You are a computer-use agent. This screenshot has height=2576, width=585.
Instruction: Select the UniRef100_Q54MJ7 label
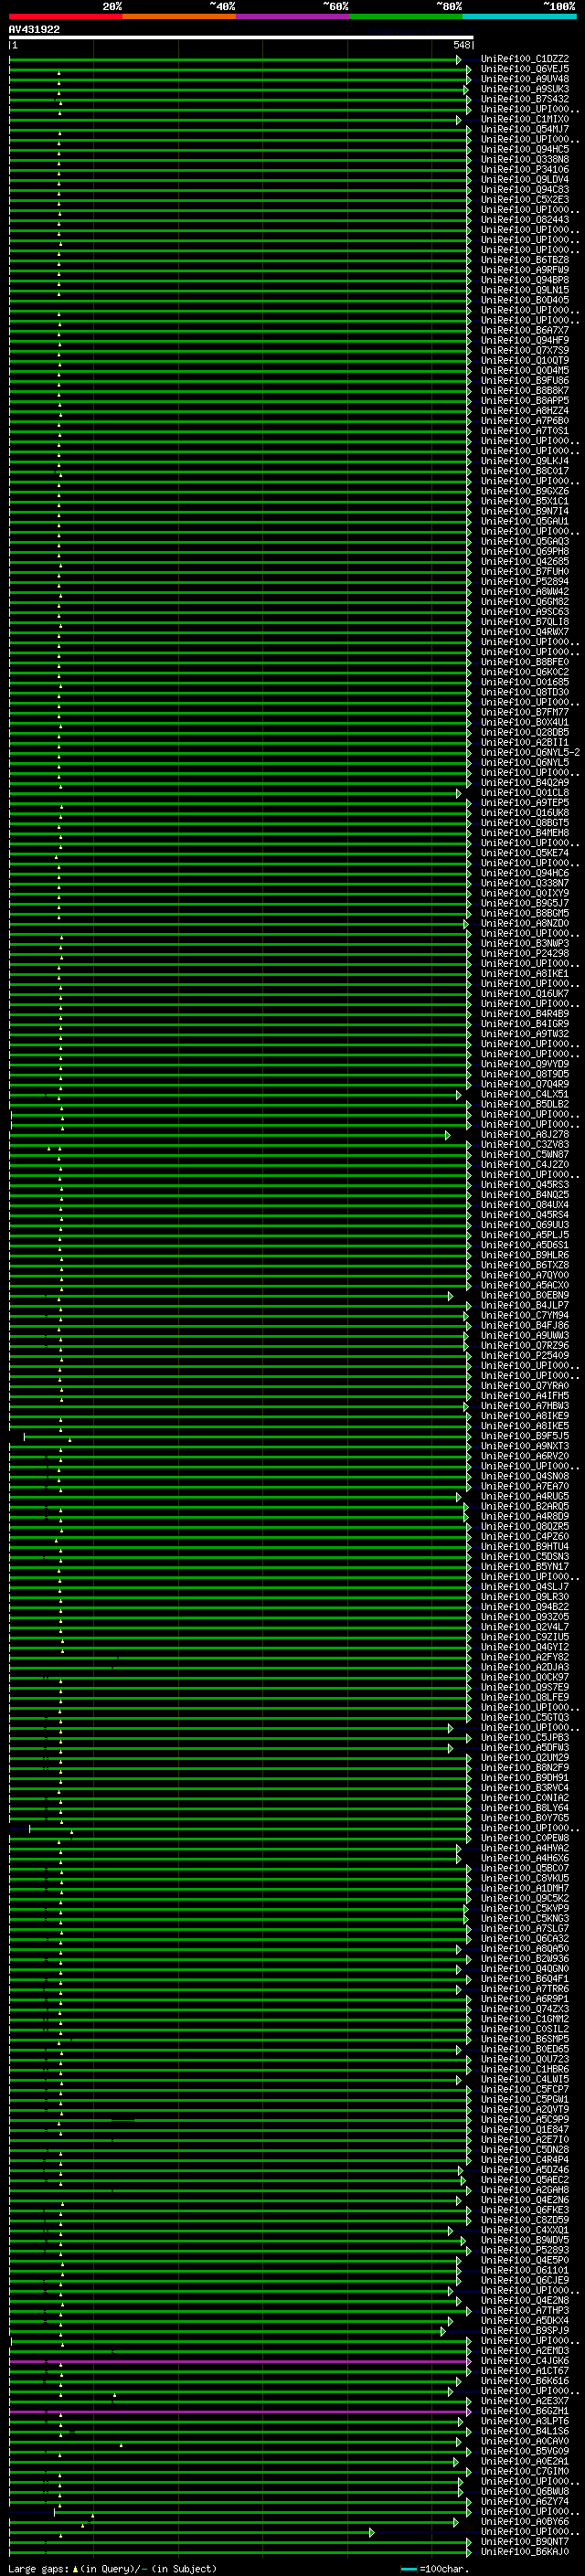(x=525, y=129)
